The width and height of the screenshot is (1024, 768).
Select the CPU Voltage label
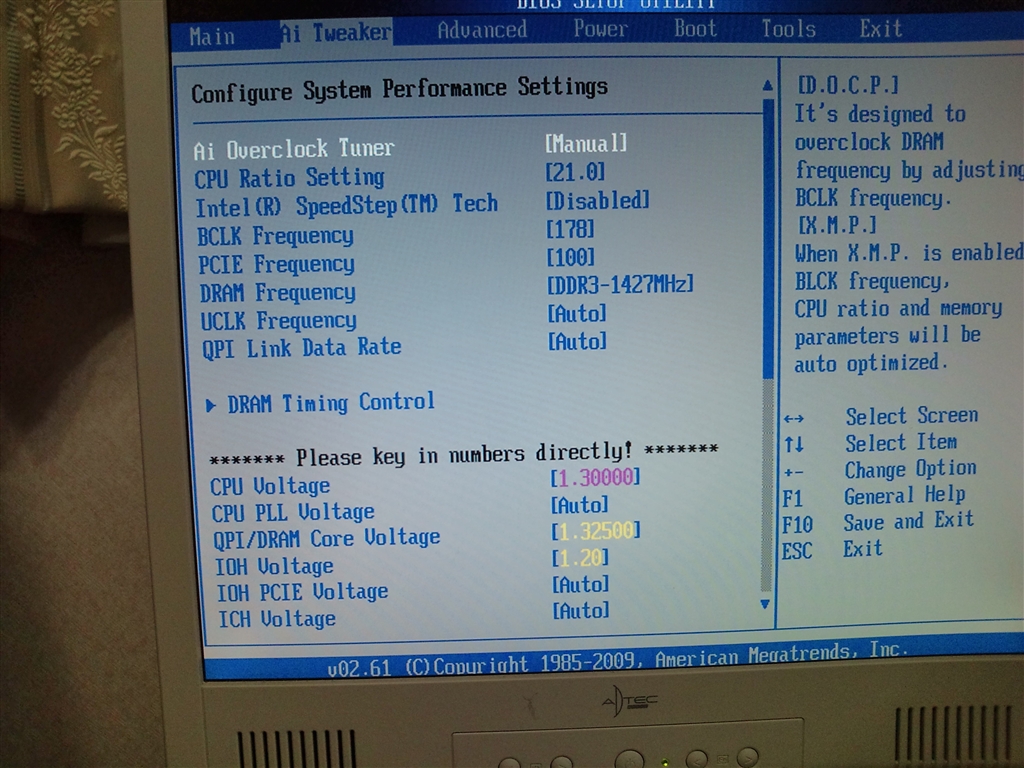(270, 487)
